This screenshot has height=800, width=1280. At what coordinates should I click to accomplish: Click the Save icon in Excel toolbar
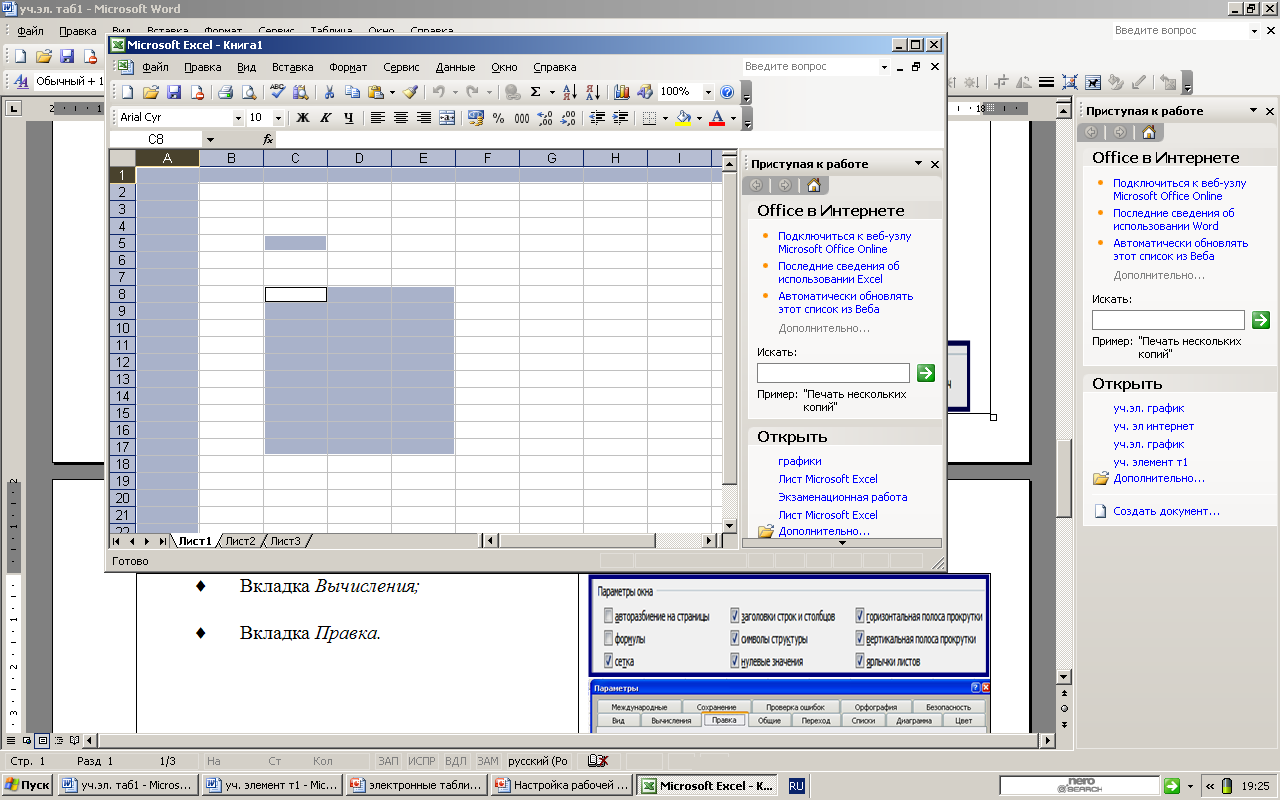[174, 92]
